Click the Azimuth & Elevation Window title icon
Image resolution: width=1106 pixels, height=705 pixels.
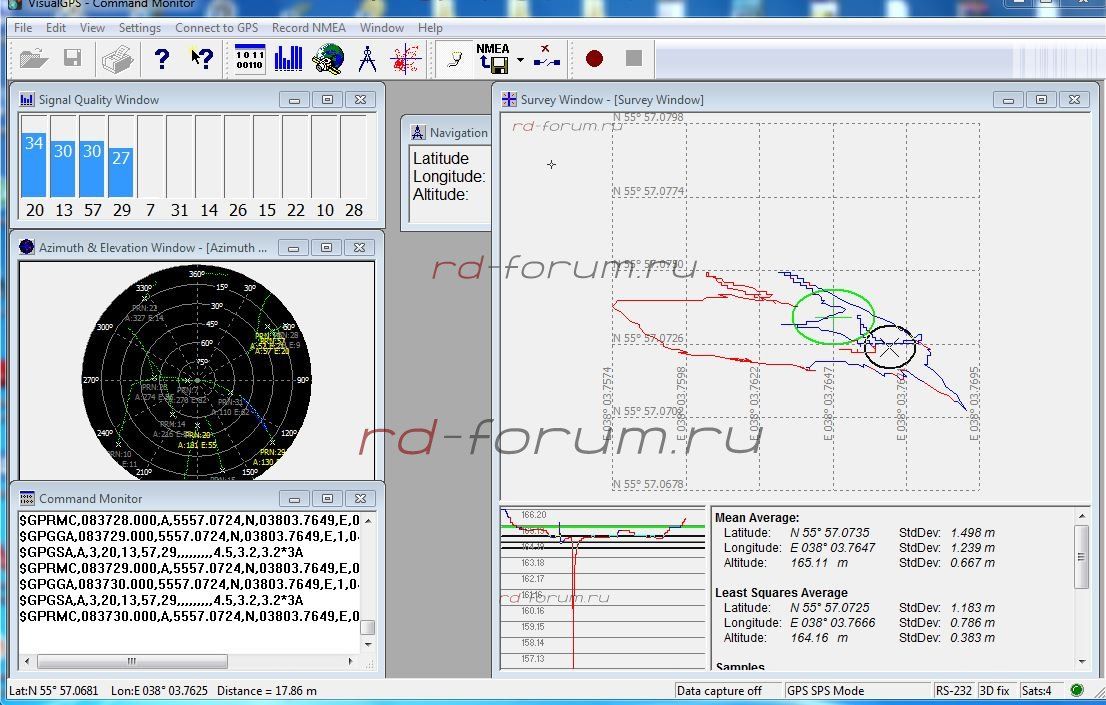27,247
